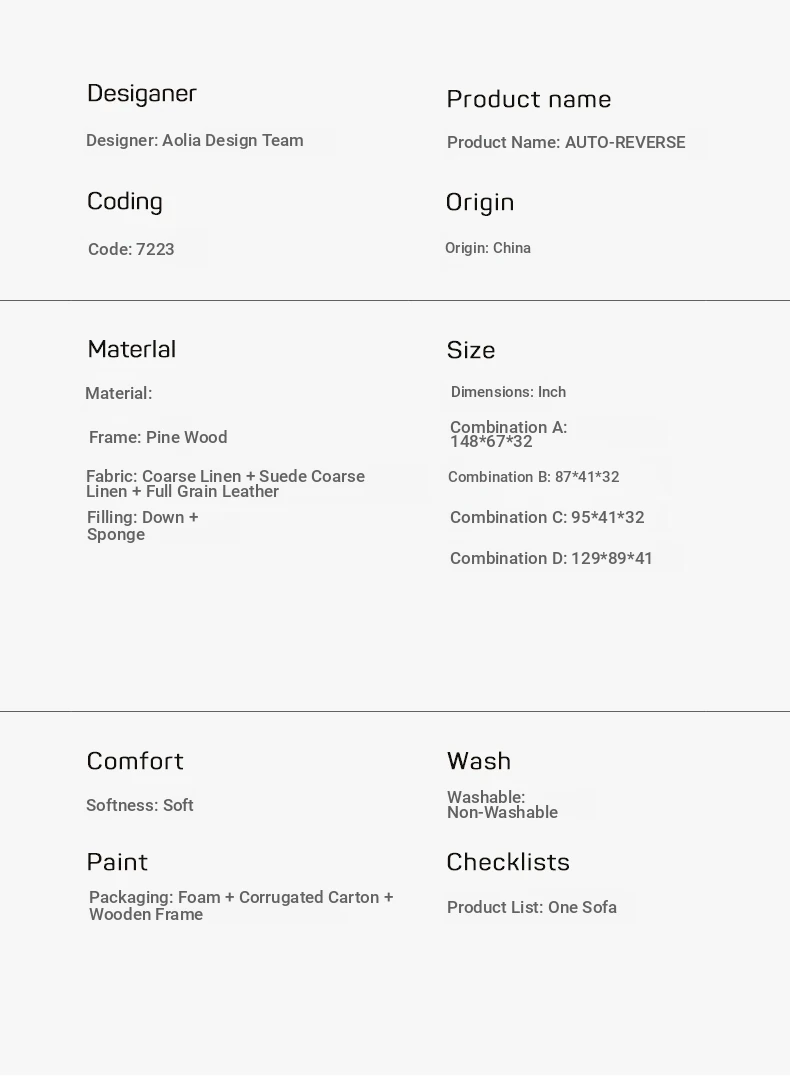Viewport: 790px width, 1077px height.
Task: Select the AUTO-REVERSE product name line
Action: point(566,143)
